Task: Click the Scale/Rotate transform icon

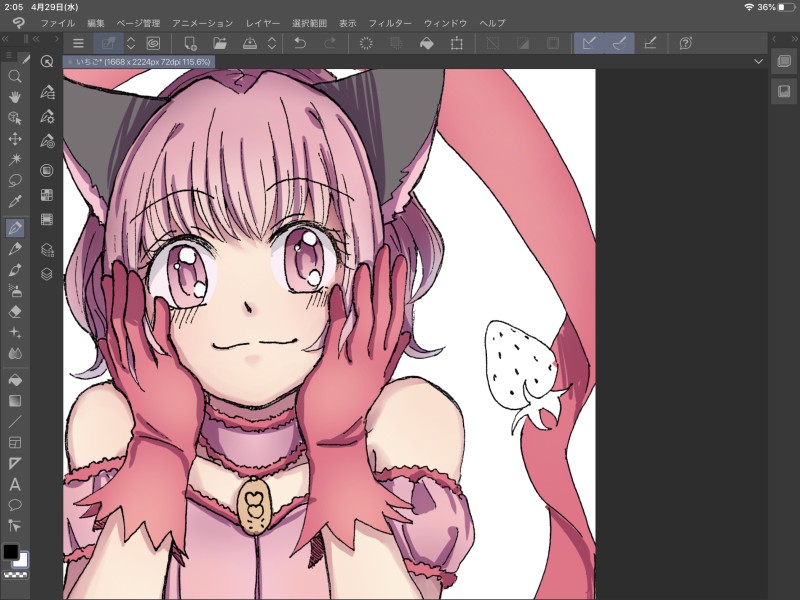Action: coord(457,43)
